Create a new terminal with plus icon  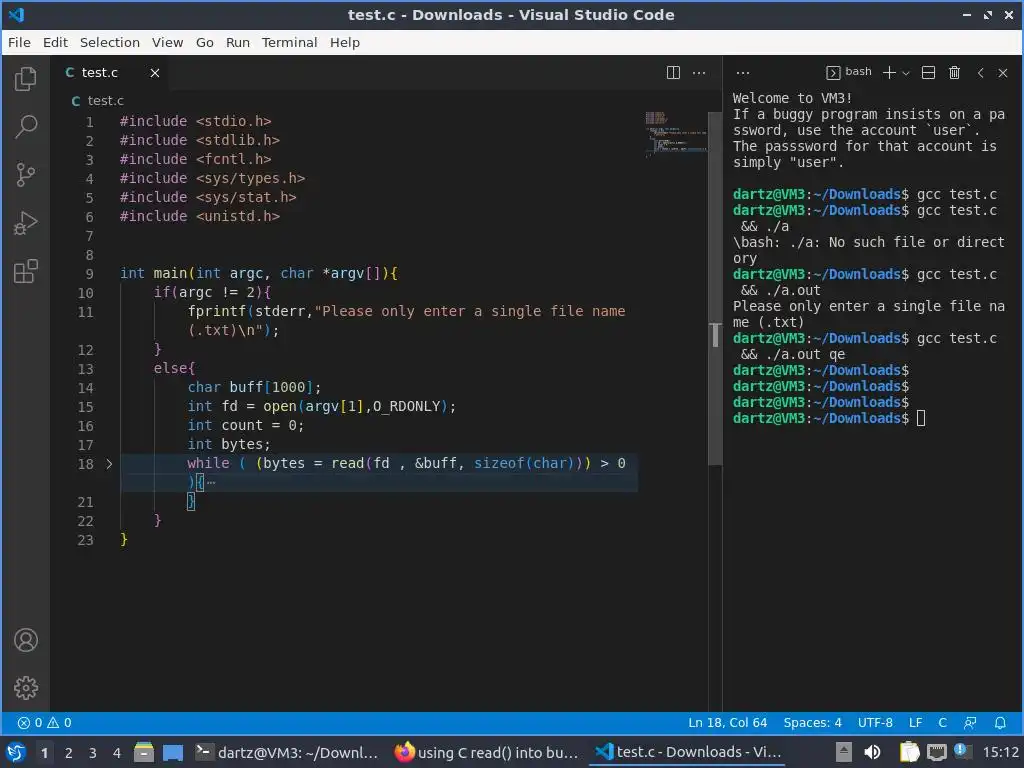(889, 72)
